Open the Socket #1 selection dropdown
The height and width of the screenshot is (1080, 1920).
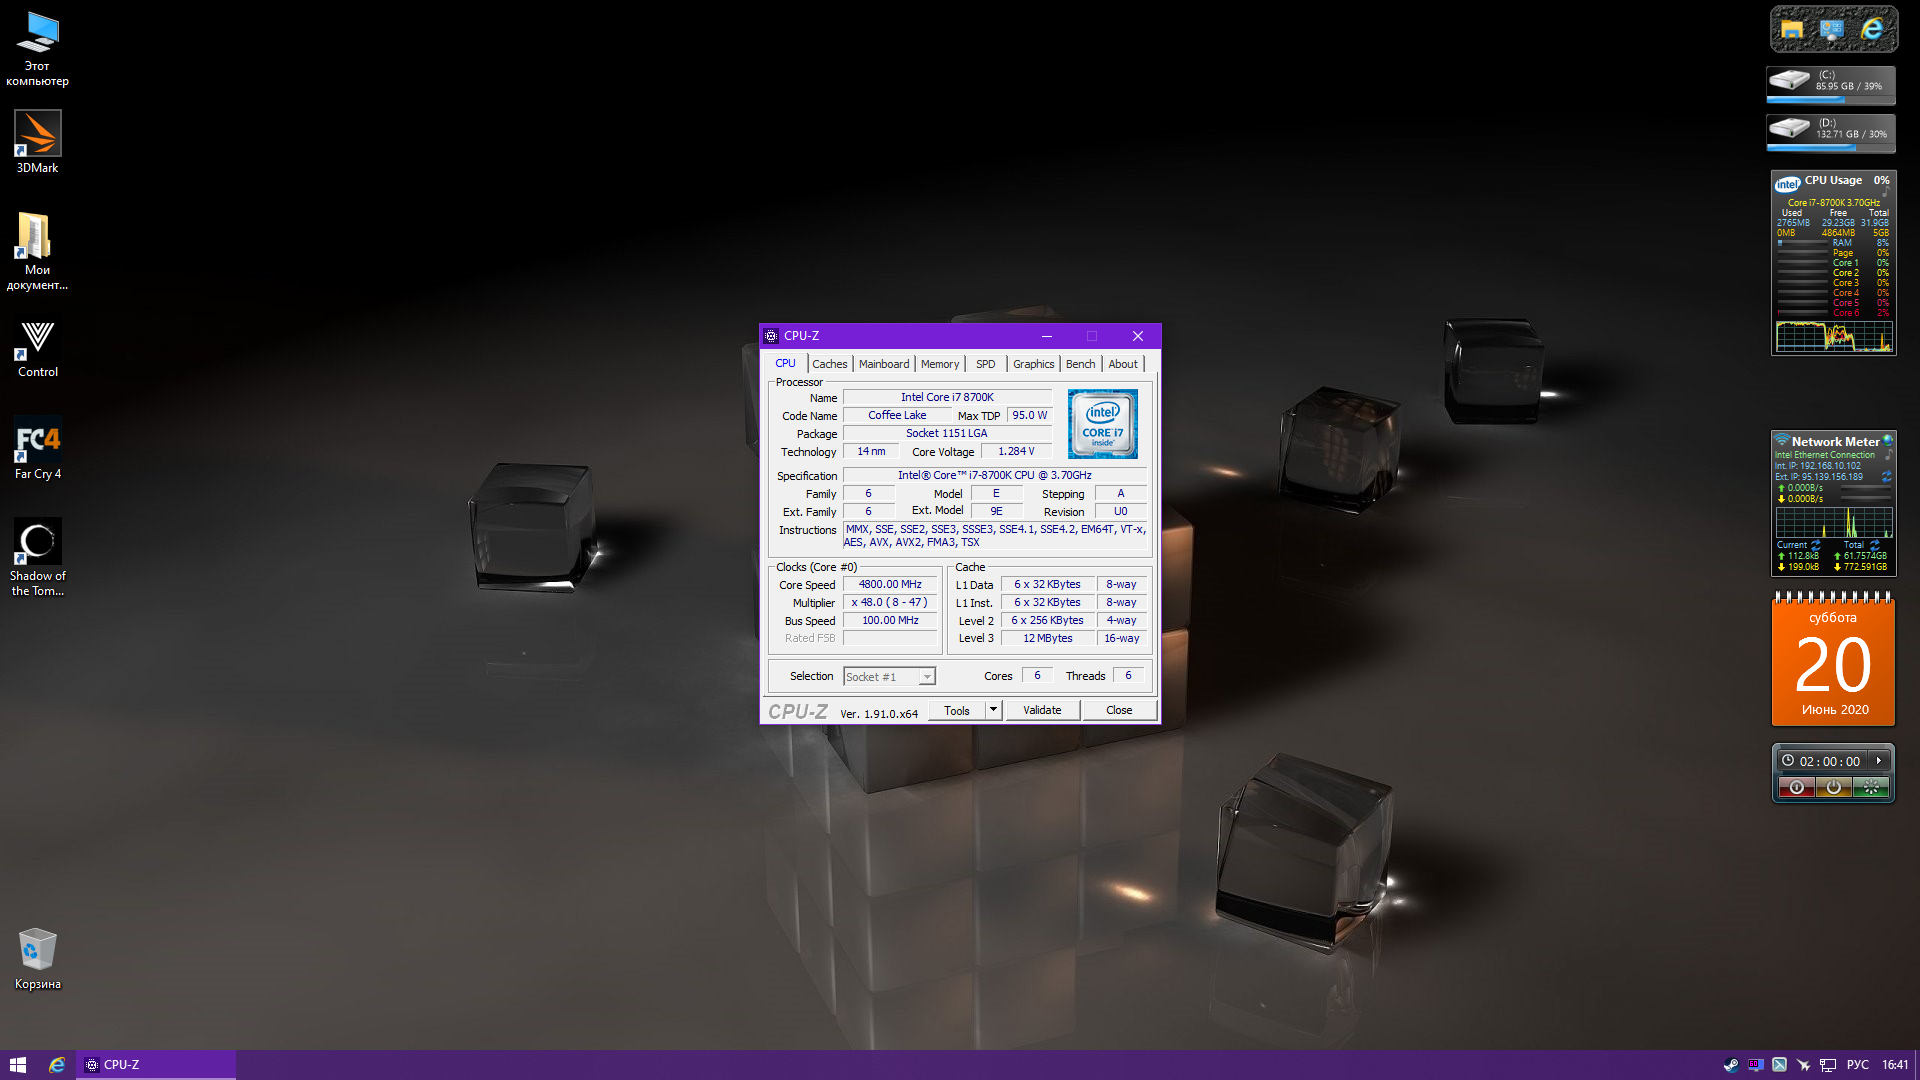coord(889,677)
